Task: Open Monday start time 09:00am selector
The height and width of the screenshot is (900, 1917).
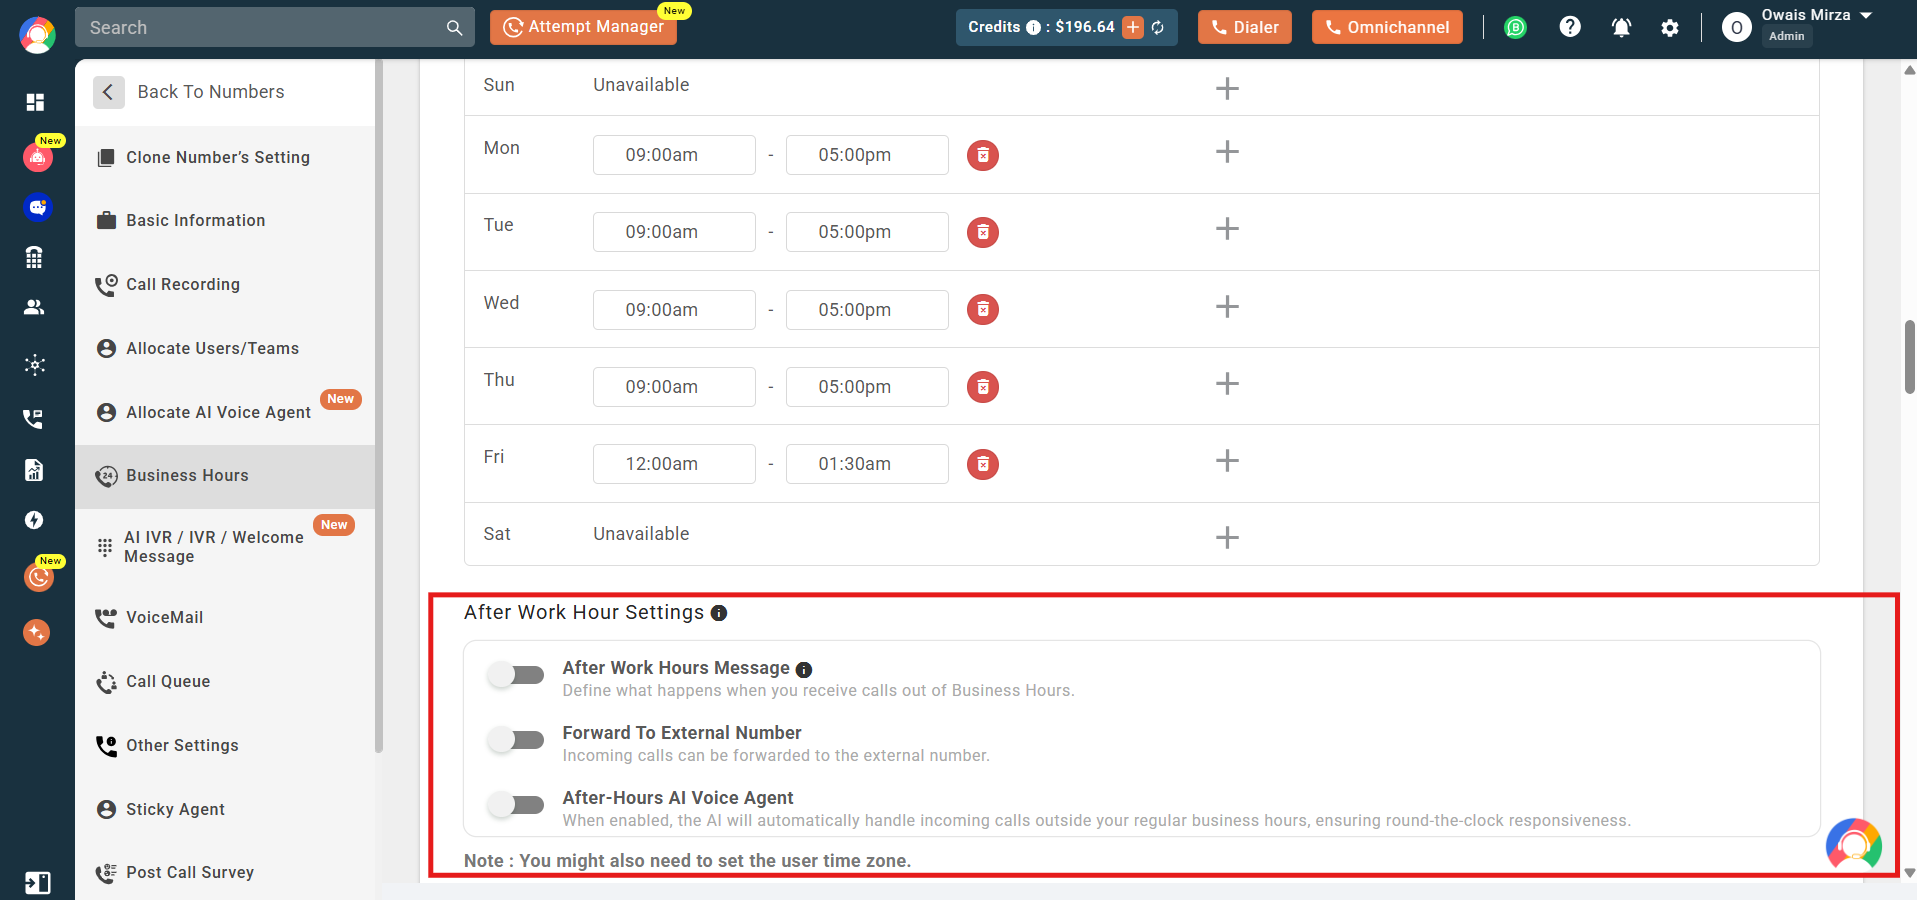Action: (674, 155)
